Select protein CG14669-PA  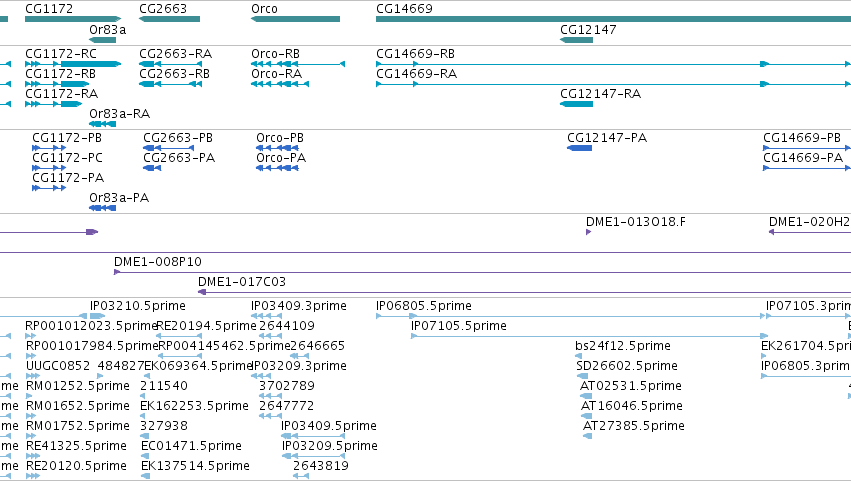tap(803, 158)
